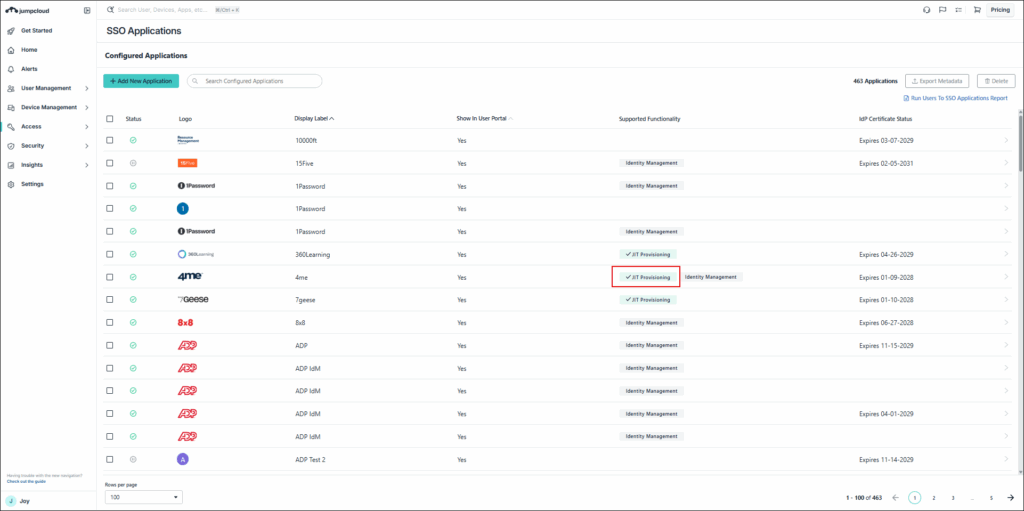Click the support headset icon in top bar
Image resolution: width=1024 pixels, height=511 pixels.
click(x=926, y=10)
